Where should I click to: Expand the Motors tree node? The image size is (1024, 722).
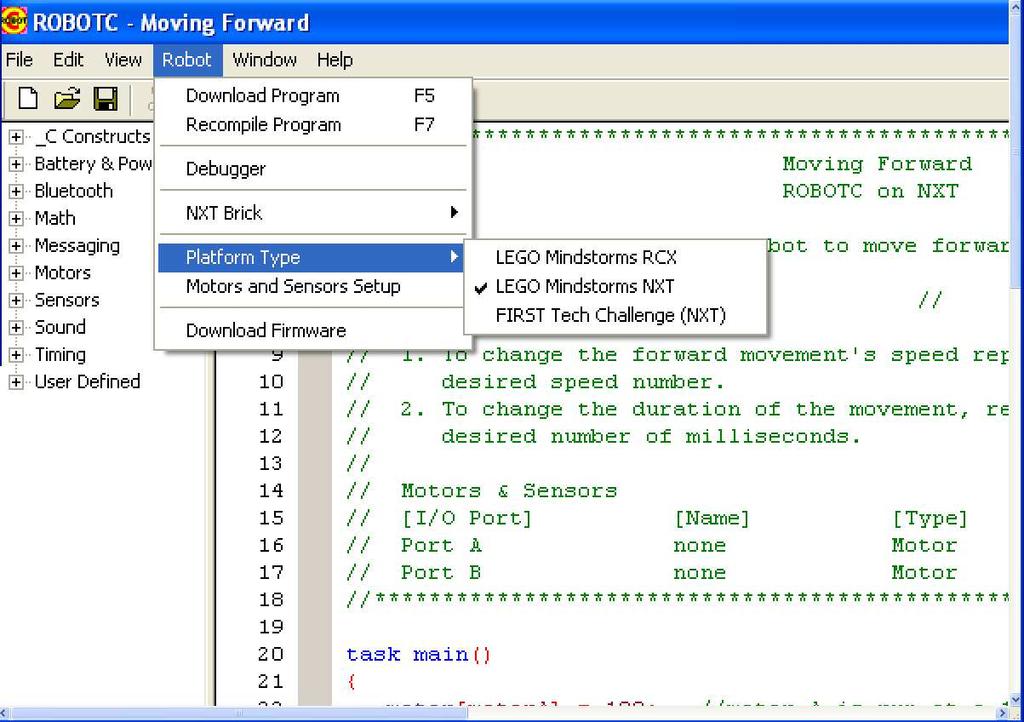tap(16, 273)
